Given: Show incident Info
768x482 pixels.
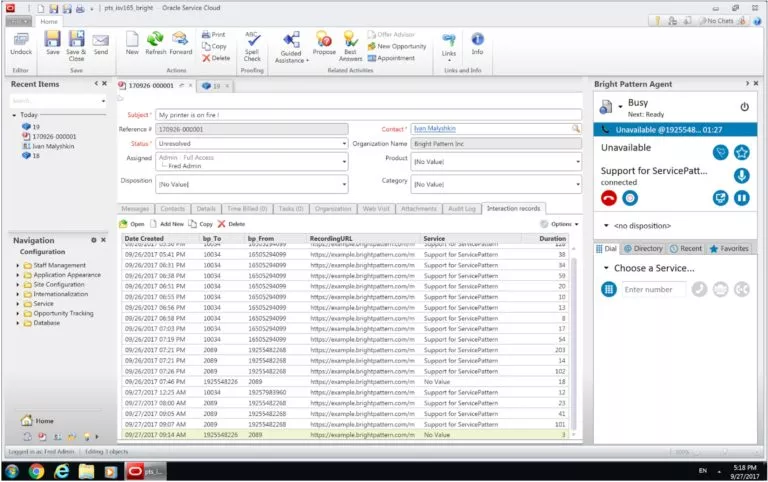Looking at the screenshot, I should pos(477,44).
